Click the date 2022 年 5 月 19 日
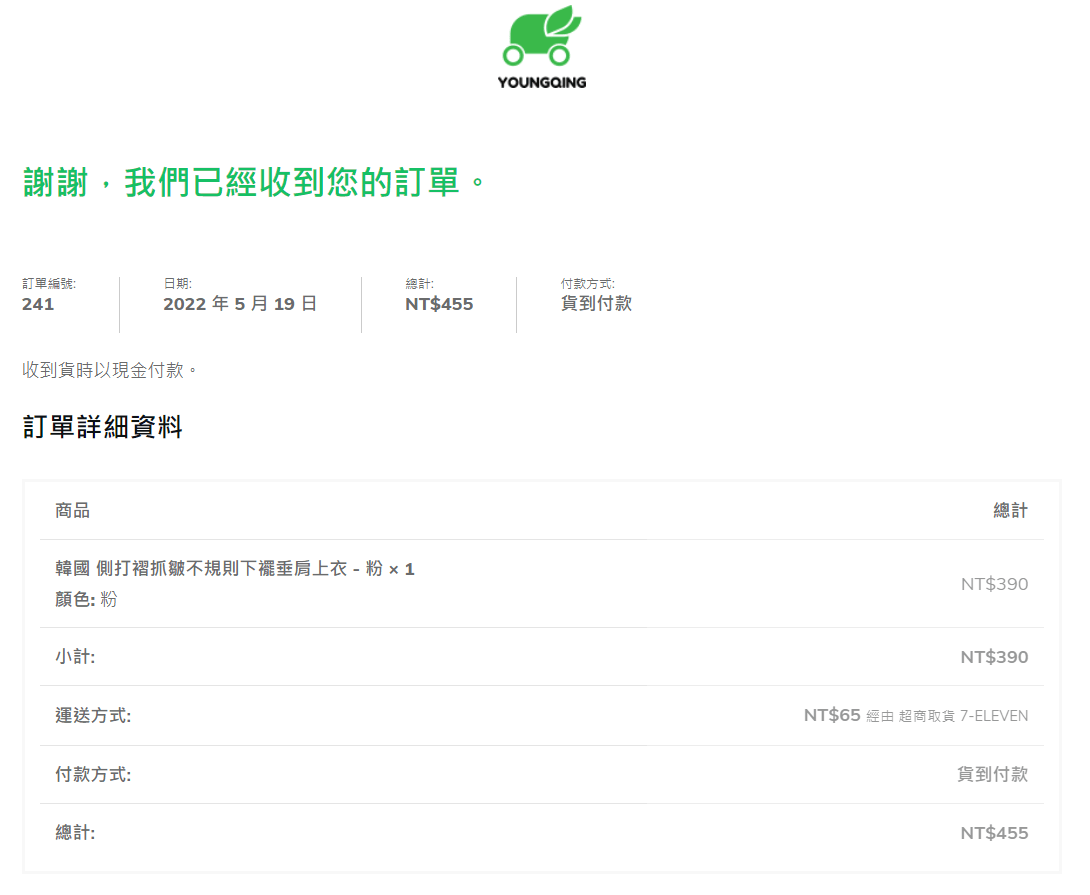 click(240, 304)
